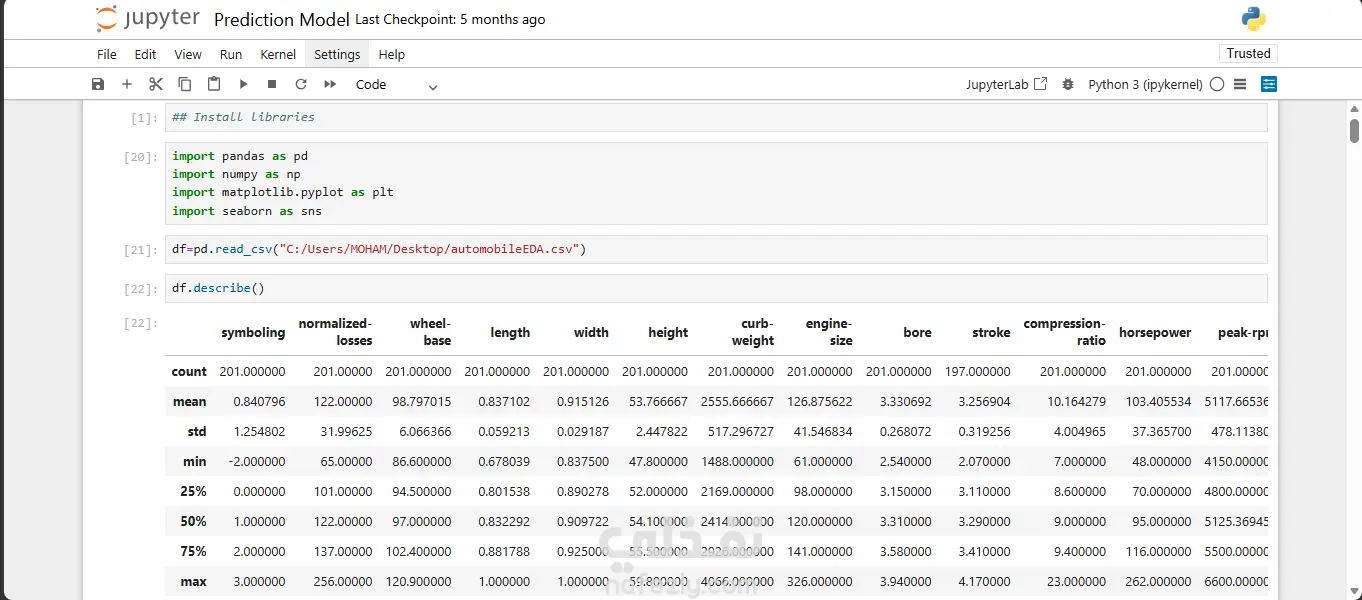Click the '50%' row label

pos(194,521)
